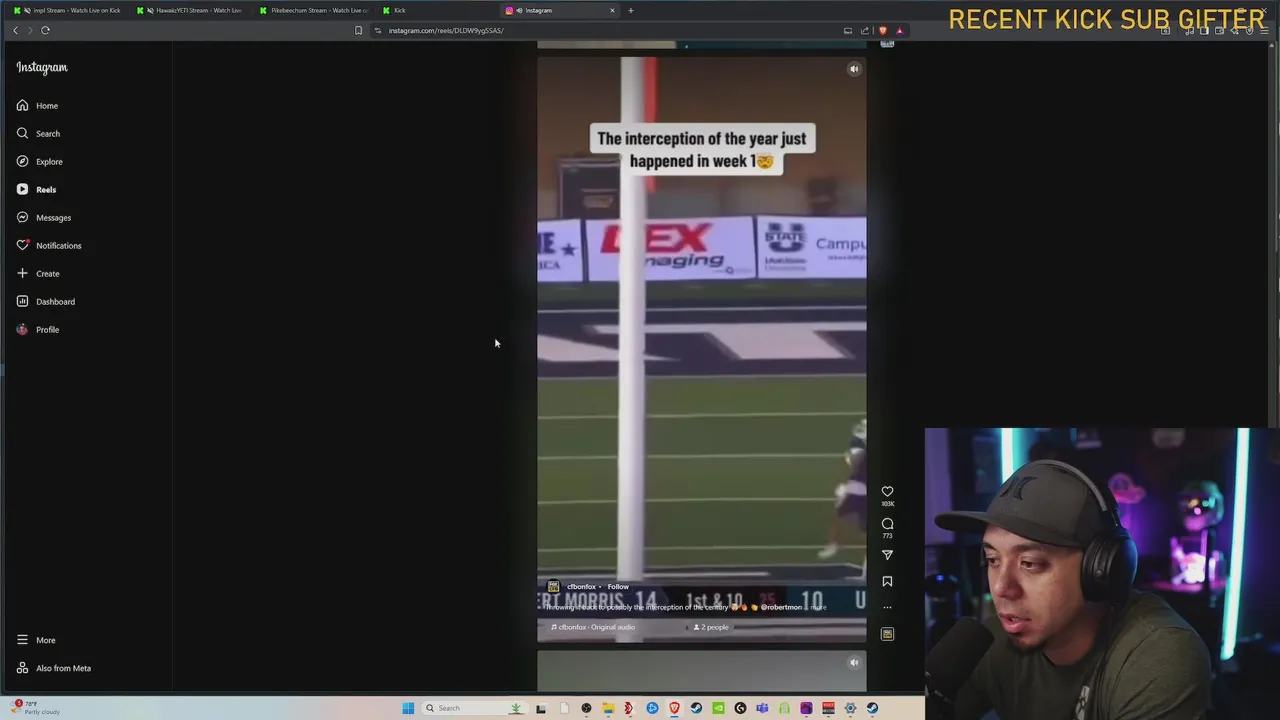Open Notifications in the sidebar

click(x=48, y=245)
